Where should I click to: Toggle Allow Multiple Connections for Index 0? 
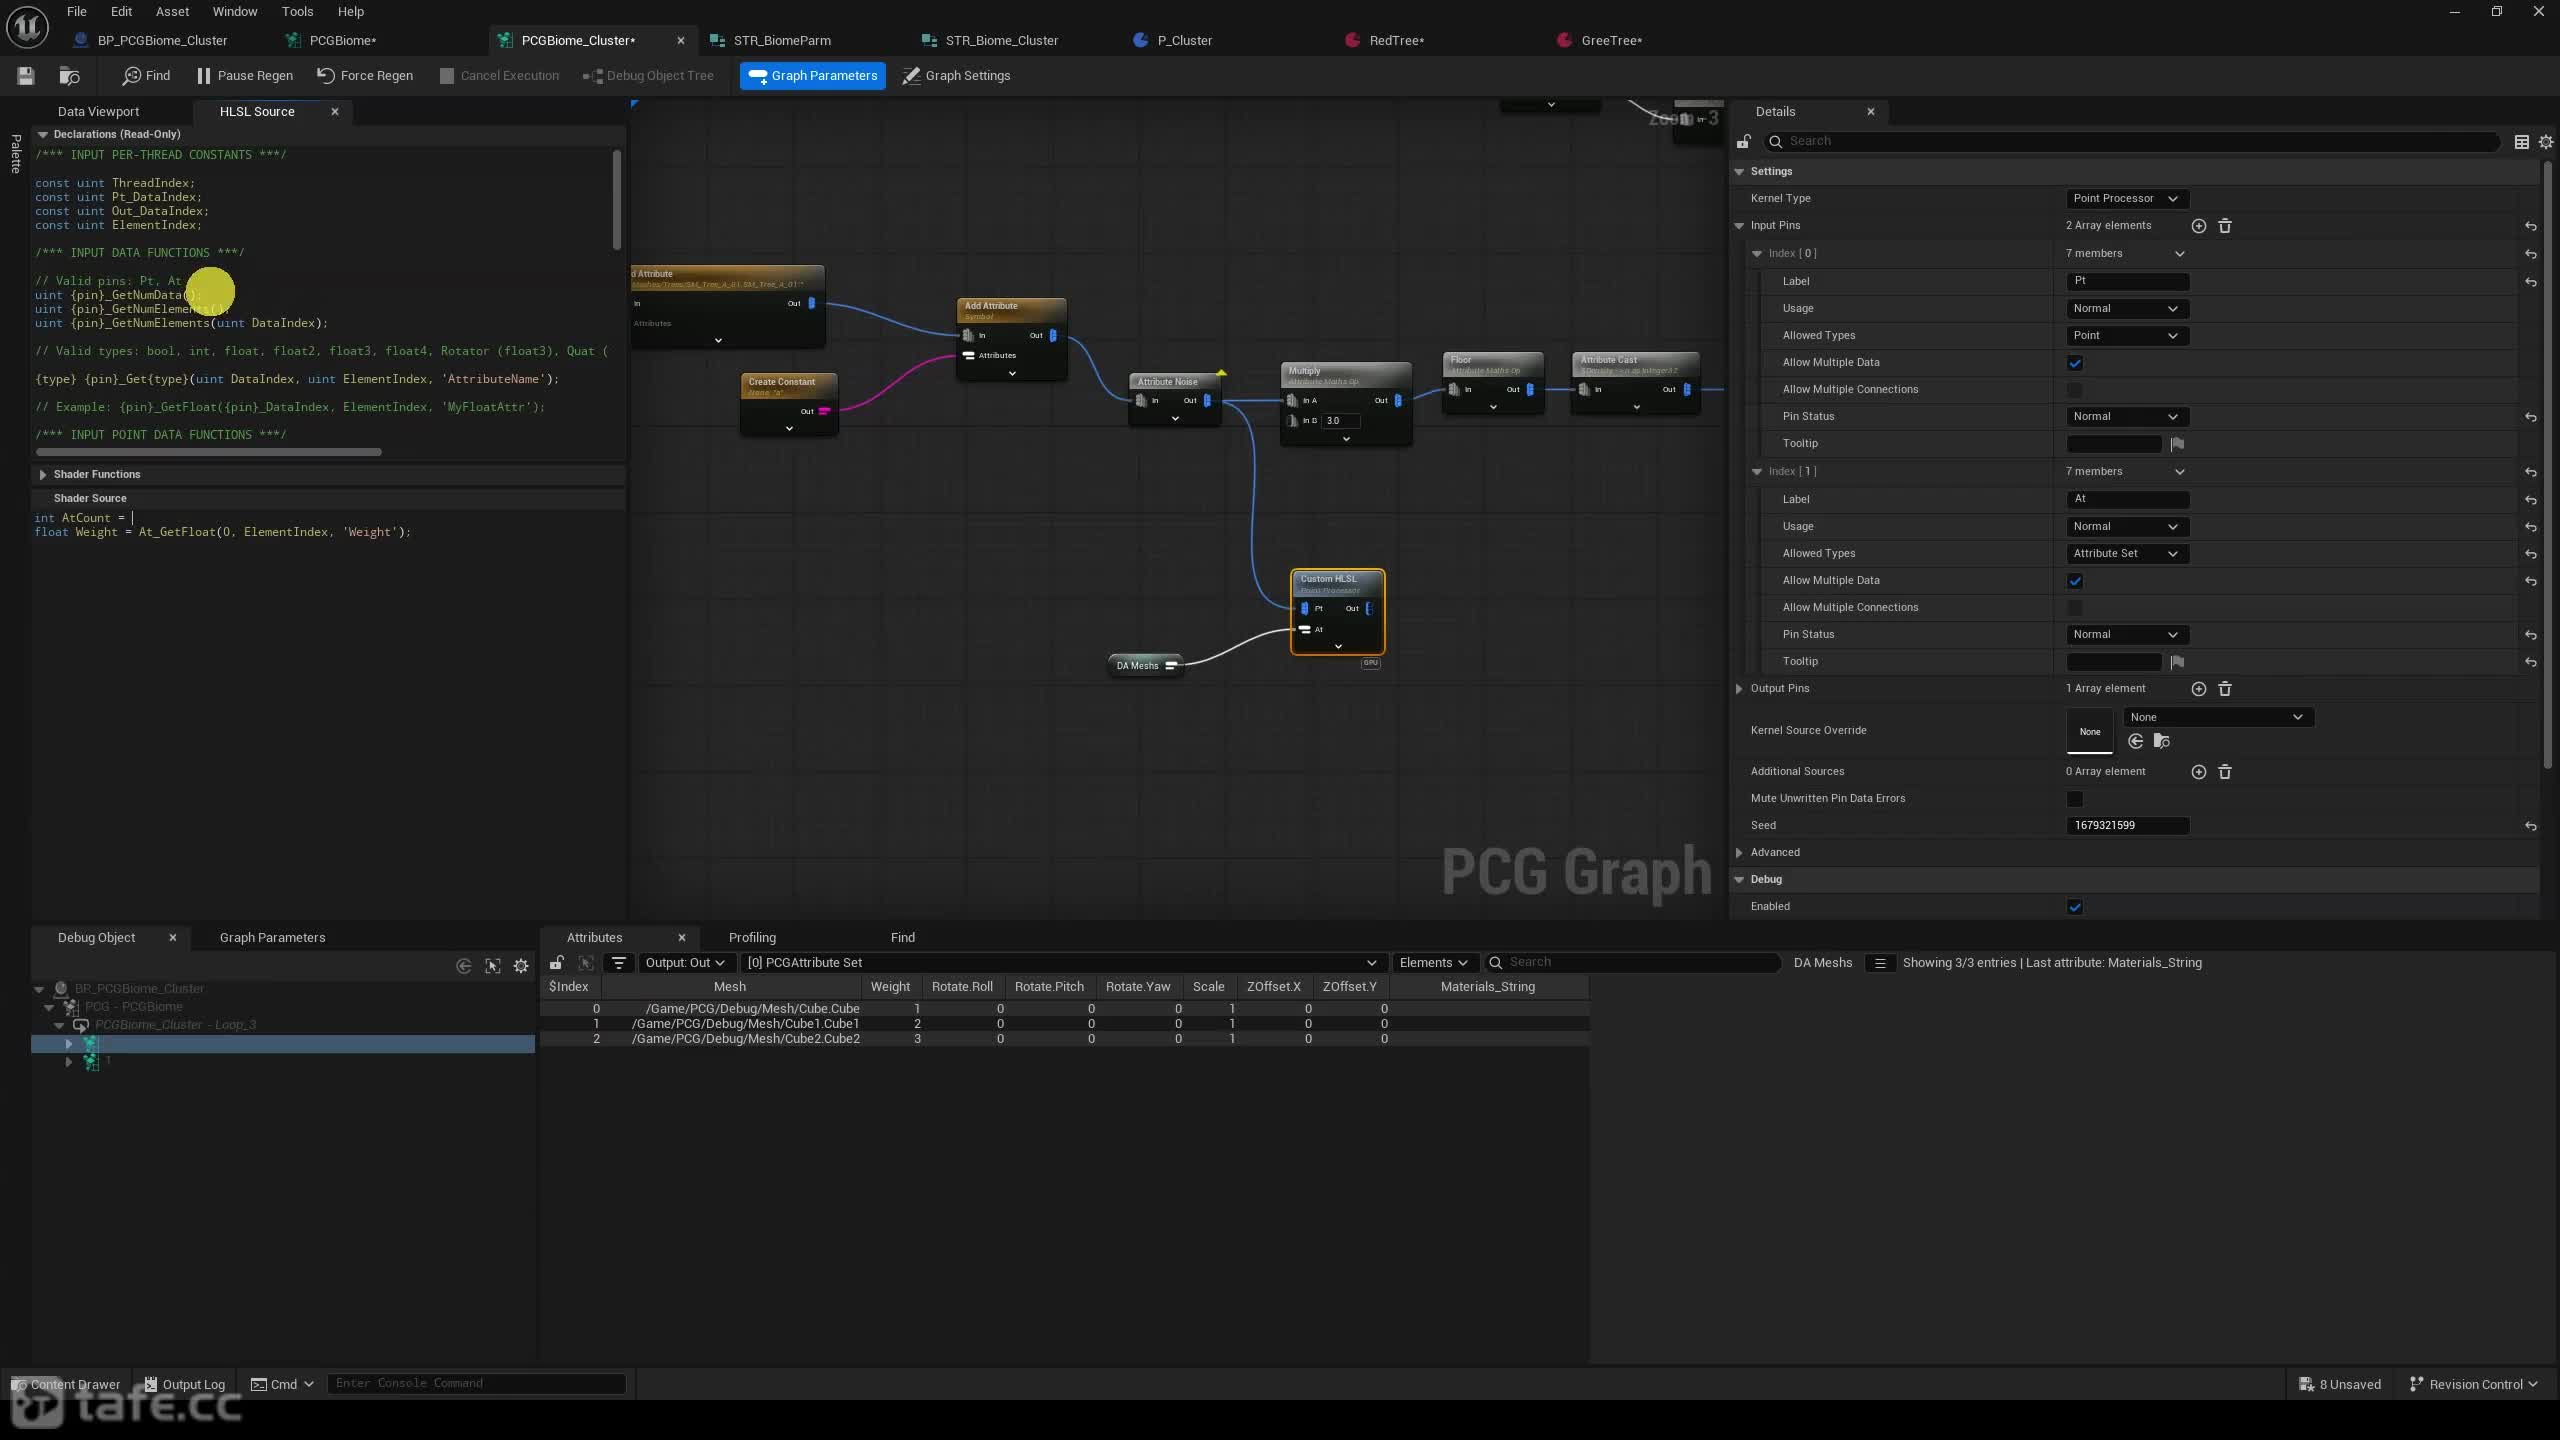click(2075, 390)
